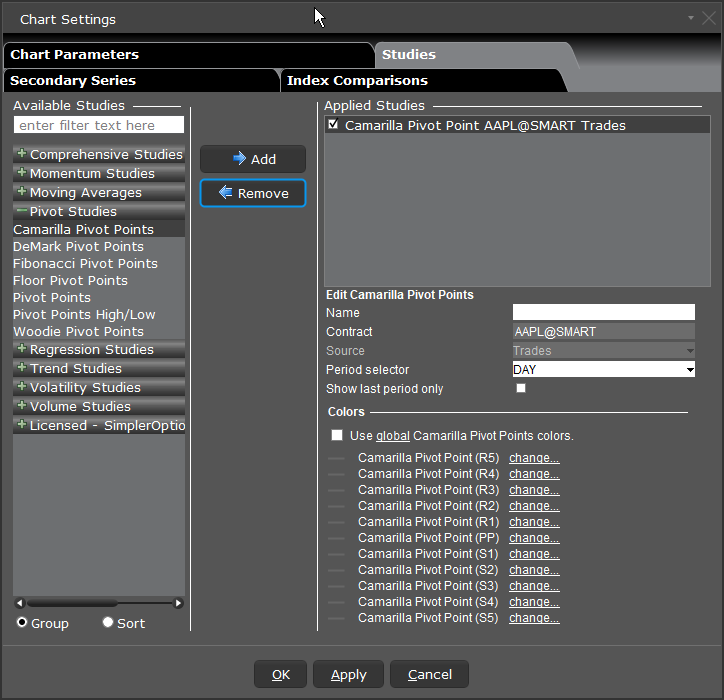The width and height of the screenshot is (724, 700).
Task: Change color for Camarilla Pivot Point (R3)
Action: pos(534,489)
